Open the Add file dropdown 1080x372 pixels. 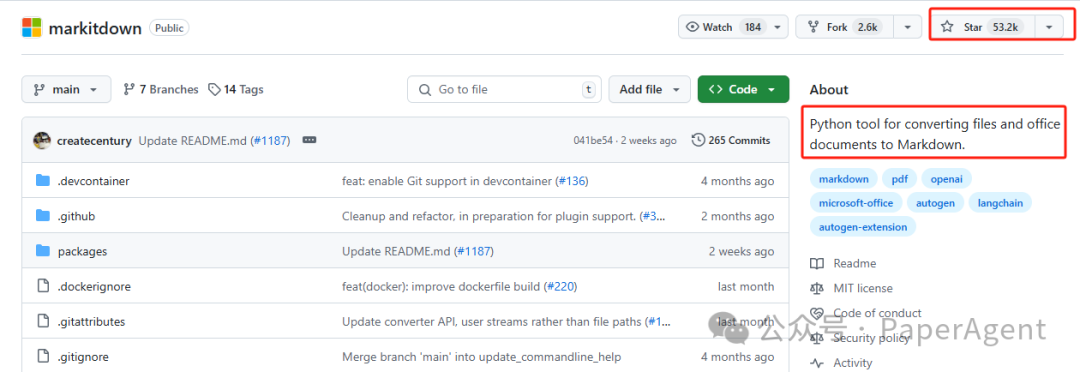650,90
